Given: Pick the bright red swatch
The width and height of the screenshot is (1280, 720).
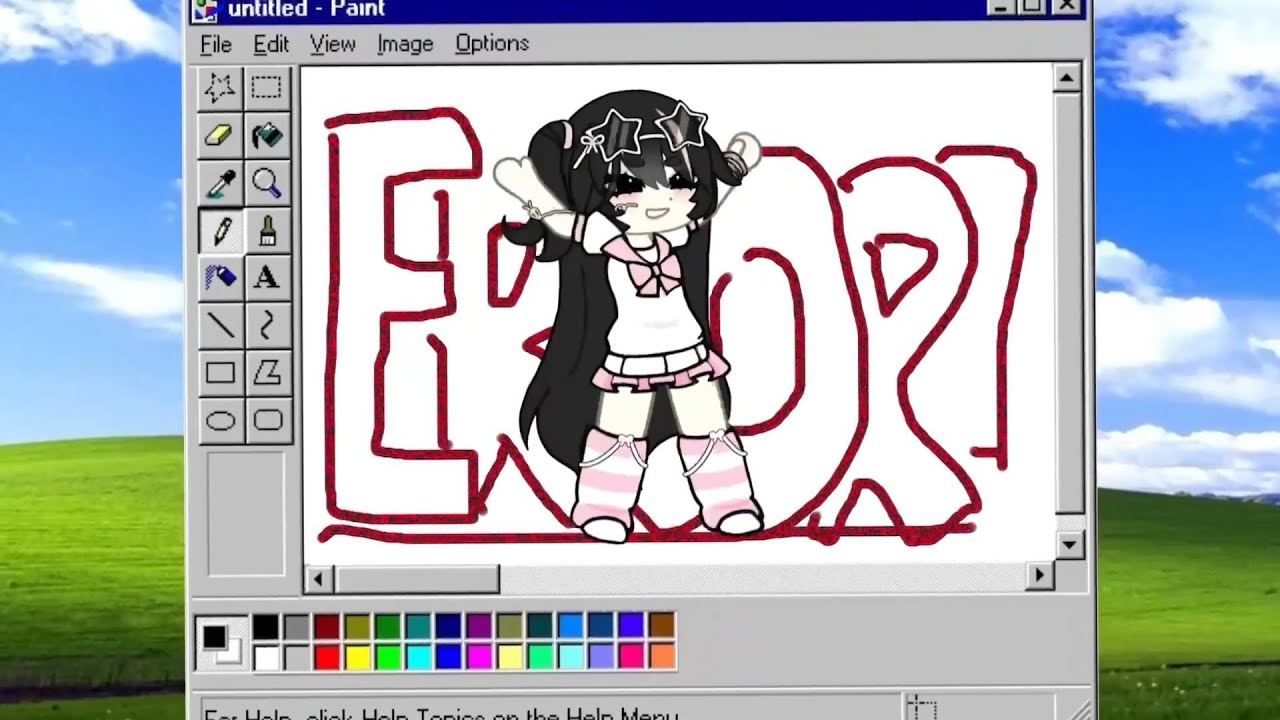Looking at the screenshot, I should [x=327, y=657].
